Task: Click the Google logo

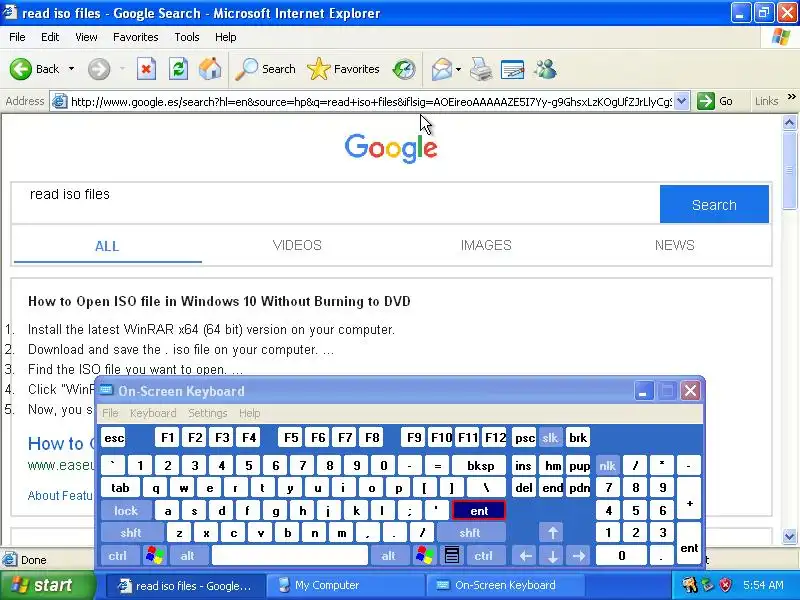Action: tap(391, 148)
